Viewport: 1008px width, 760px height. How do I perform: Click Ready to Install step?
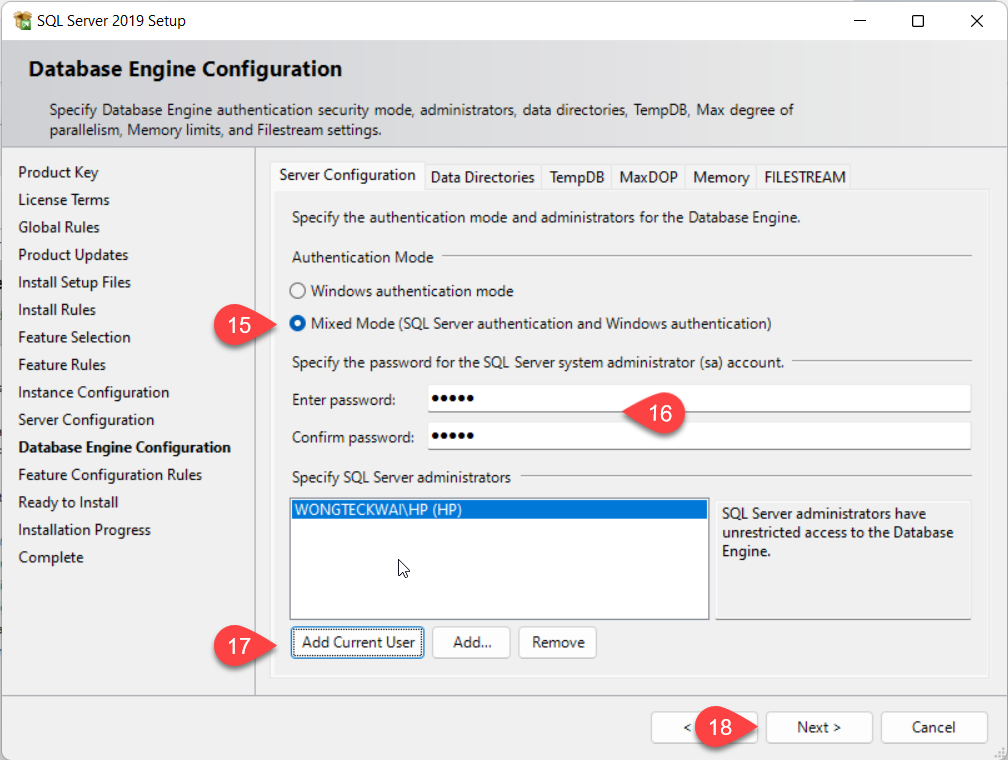68,503
